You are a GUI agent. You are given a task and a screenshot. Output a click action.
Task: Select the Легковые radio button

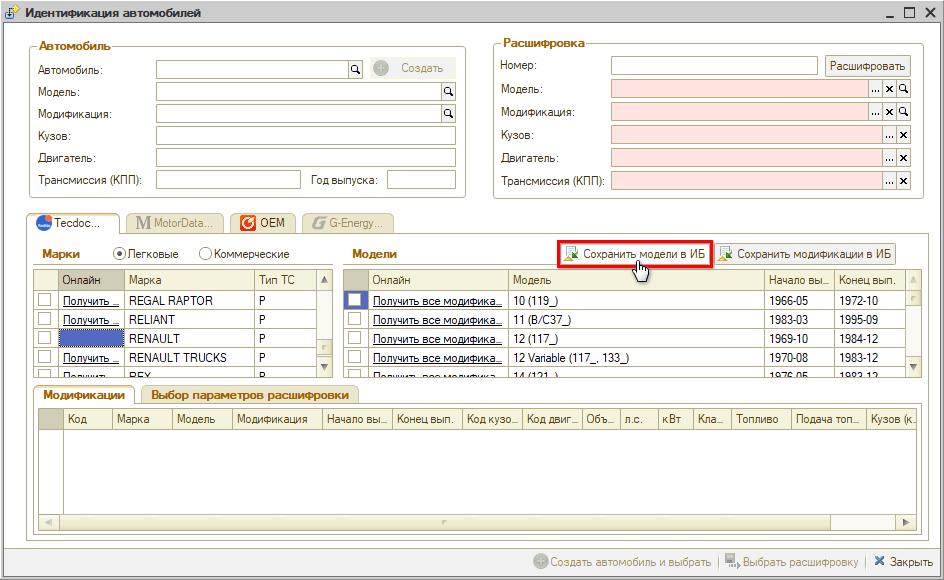120,254
